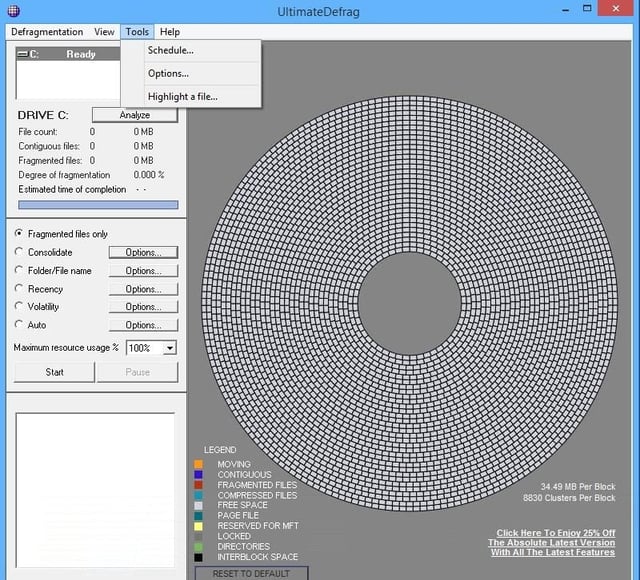
Task: Click the MOVING orange color swatch
Action: click(198, 464)
